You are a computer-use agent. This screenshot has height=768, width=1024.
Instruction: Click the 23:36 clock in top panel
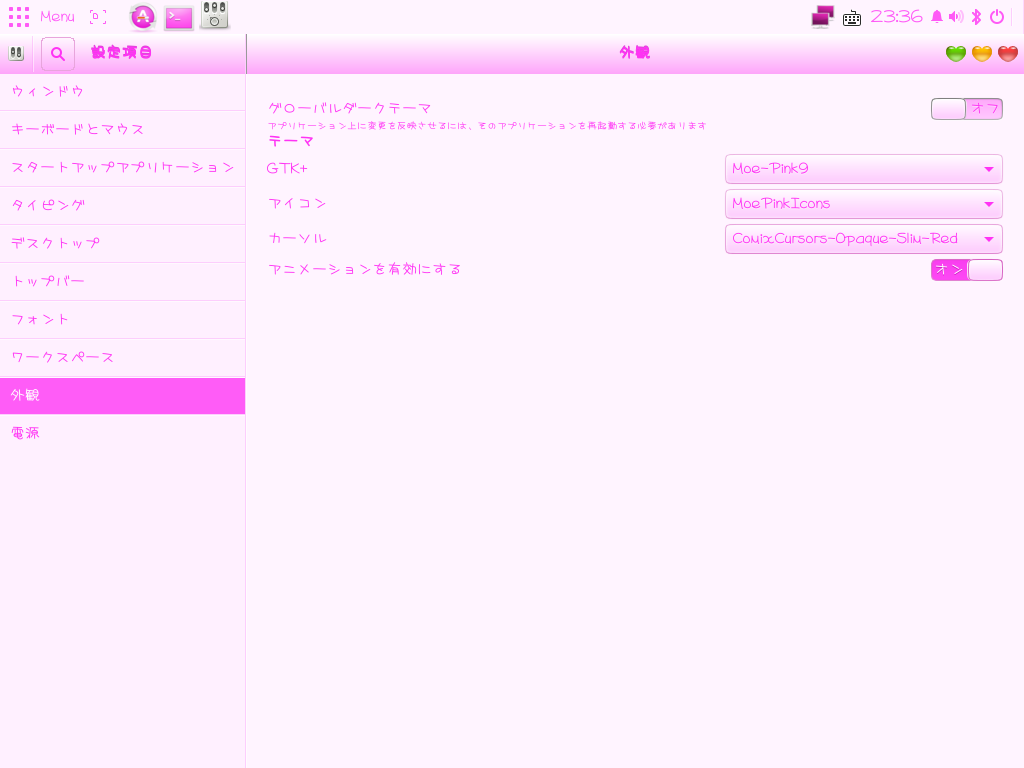(896, 17)
